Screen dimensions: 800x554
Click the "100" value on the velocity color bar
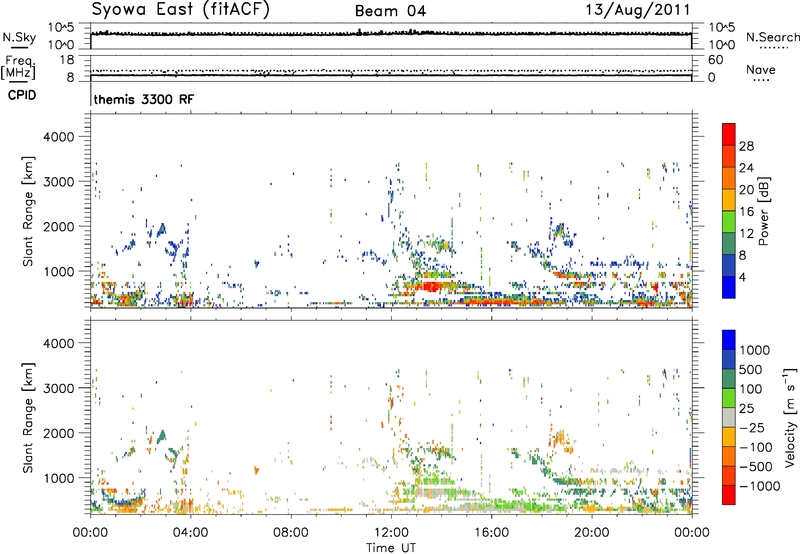(x=751, y=389)
